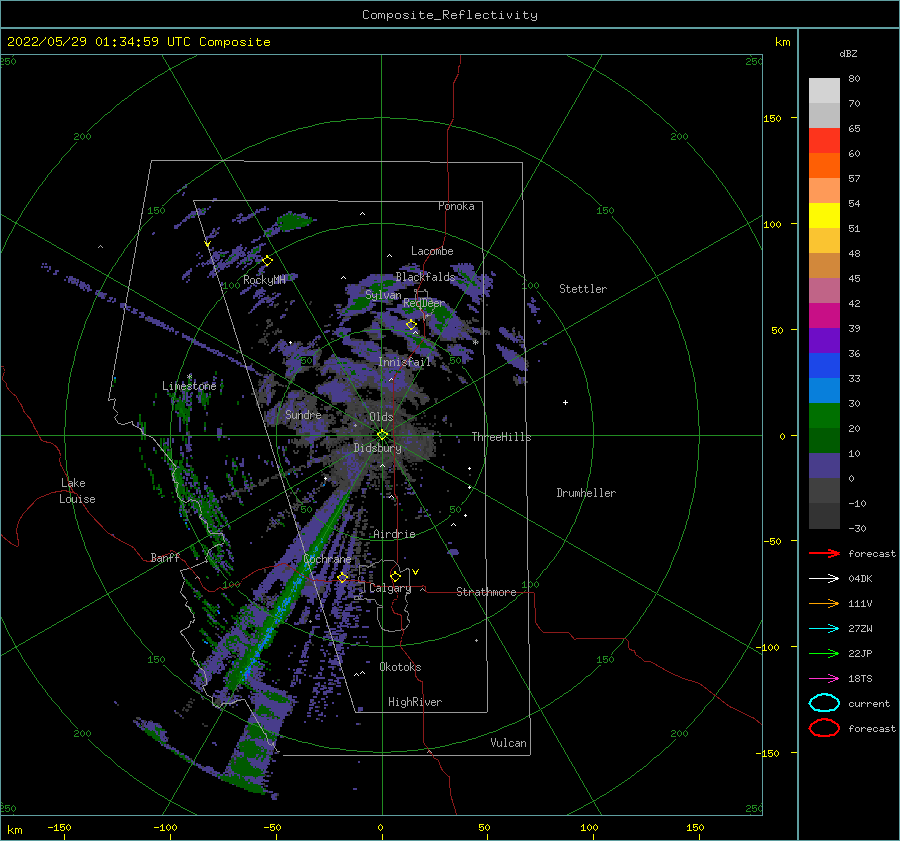
Task: Click the HighRiver label
Action: pyautogui.click(x=415, y=702)
